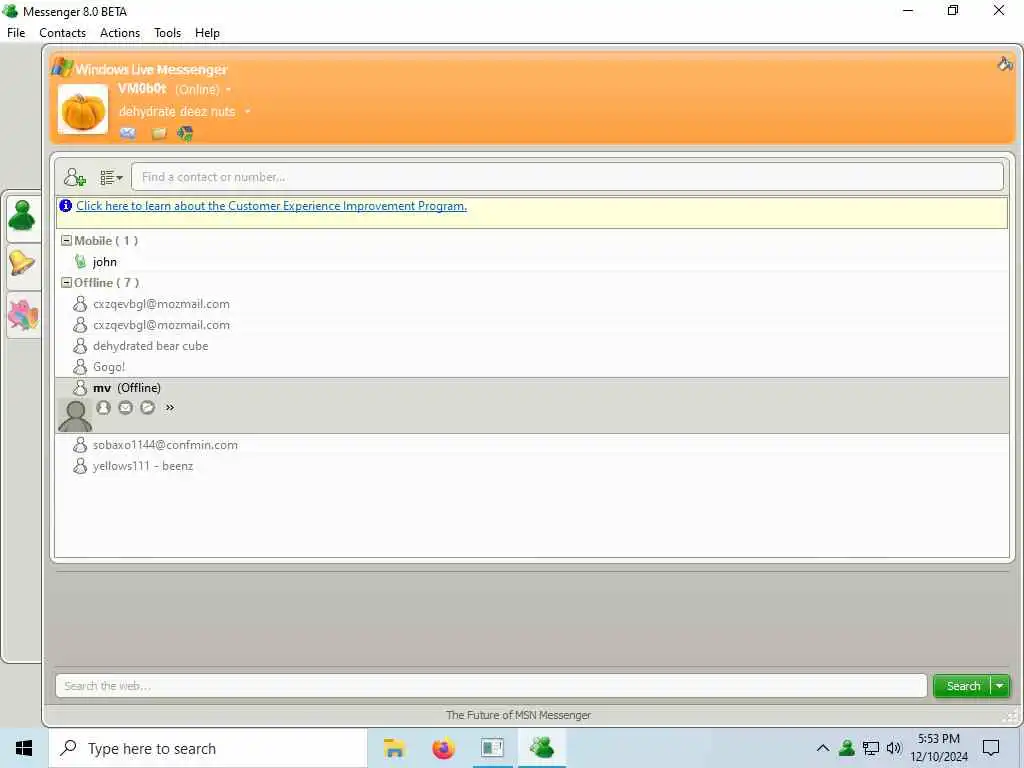The image size is (1024, 768).
Task: Open the Help menu
Action: (x=208, y=33)
